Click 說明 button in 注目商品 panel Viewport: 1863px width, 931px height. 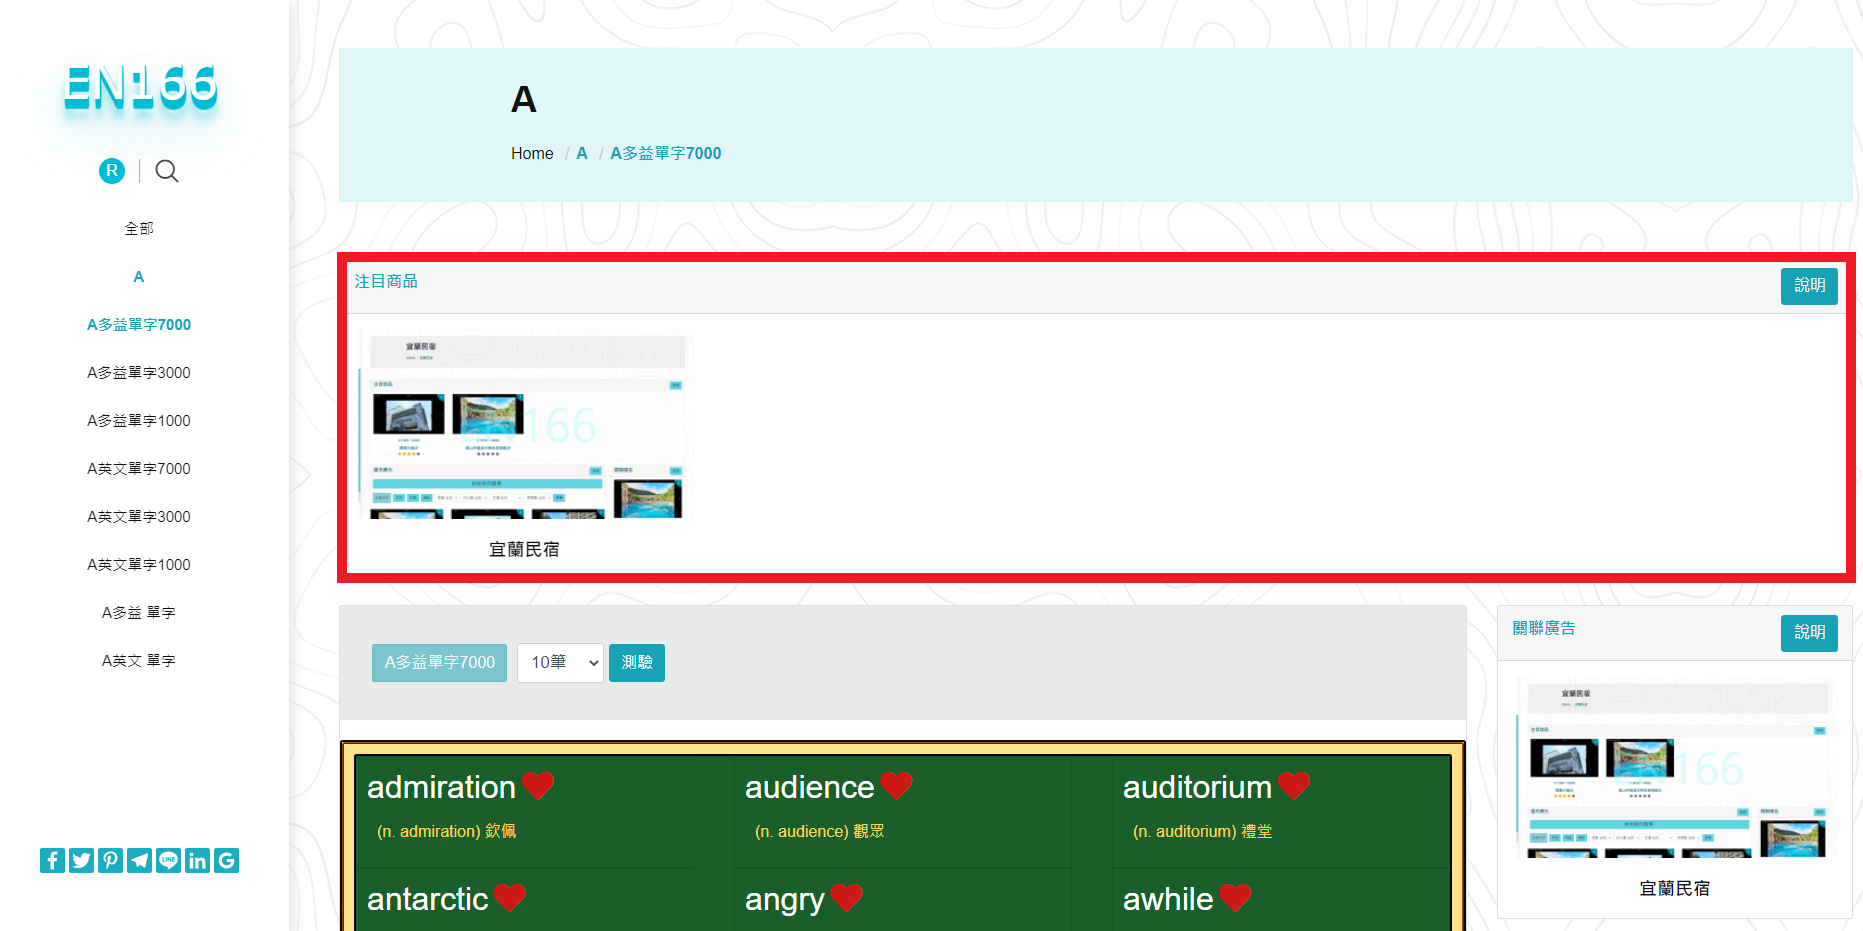coord(1809,286)
